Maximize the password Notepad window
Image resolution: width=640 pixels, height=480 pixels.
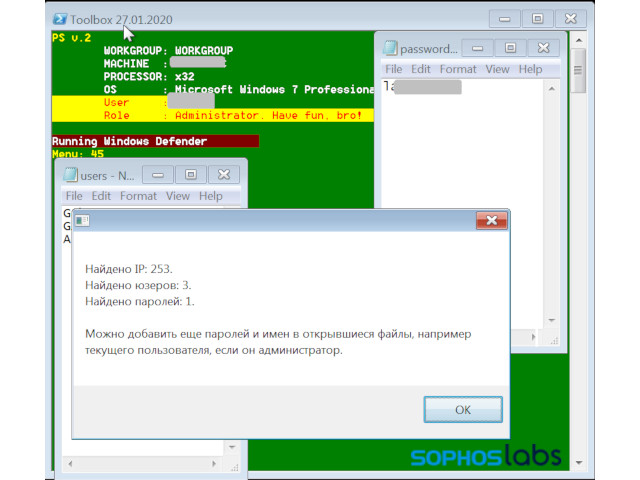510,48
